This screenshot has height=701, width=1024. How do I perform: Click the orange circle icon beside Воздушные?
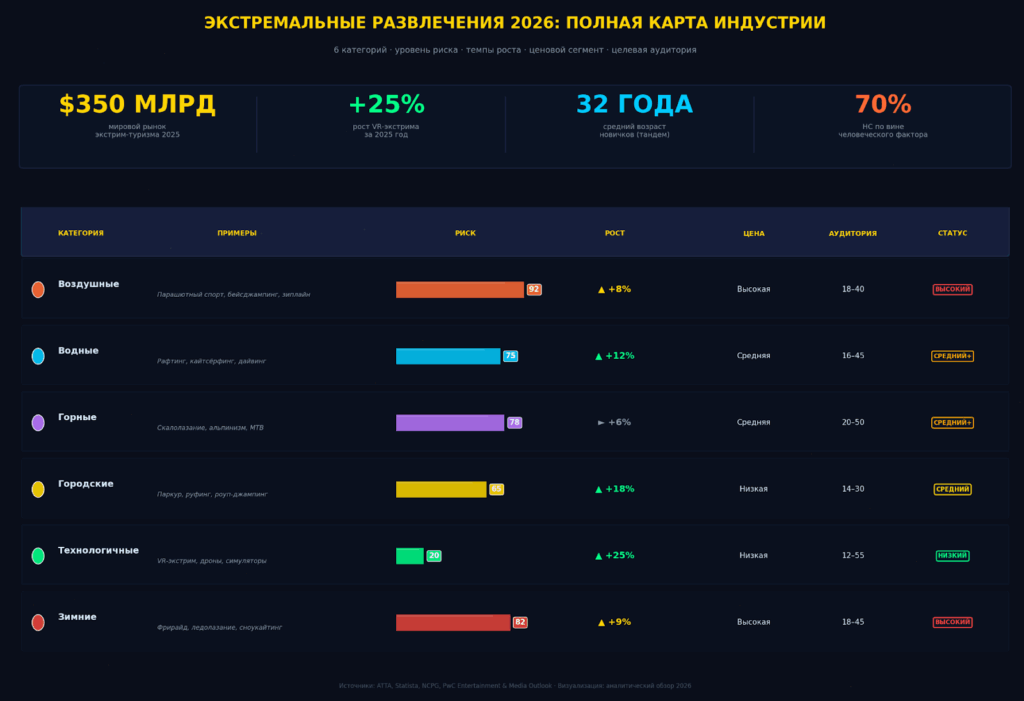38,290
